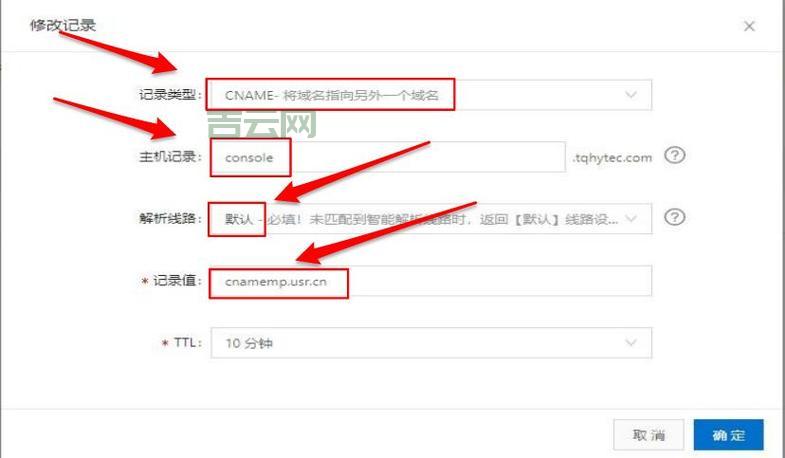This screenshot has height=458, width=785.
Task: Click the 修改记录 dialog title
Action: (63, 25)
